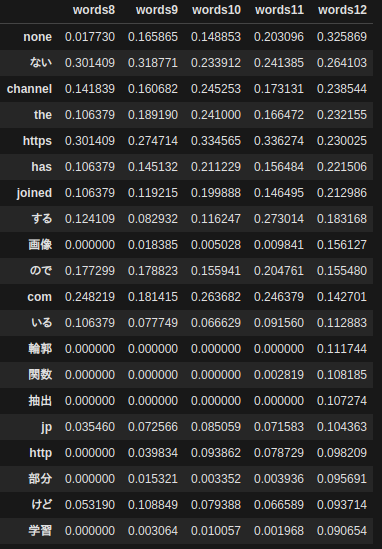Select the 'channel' row label

pyautogui.click(x=29, y=89)
